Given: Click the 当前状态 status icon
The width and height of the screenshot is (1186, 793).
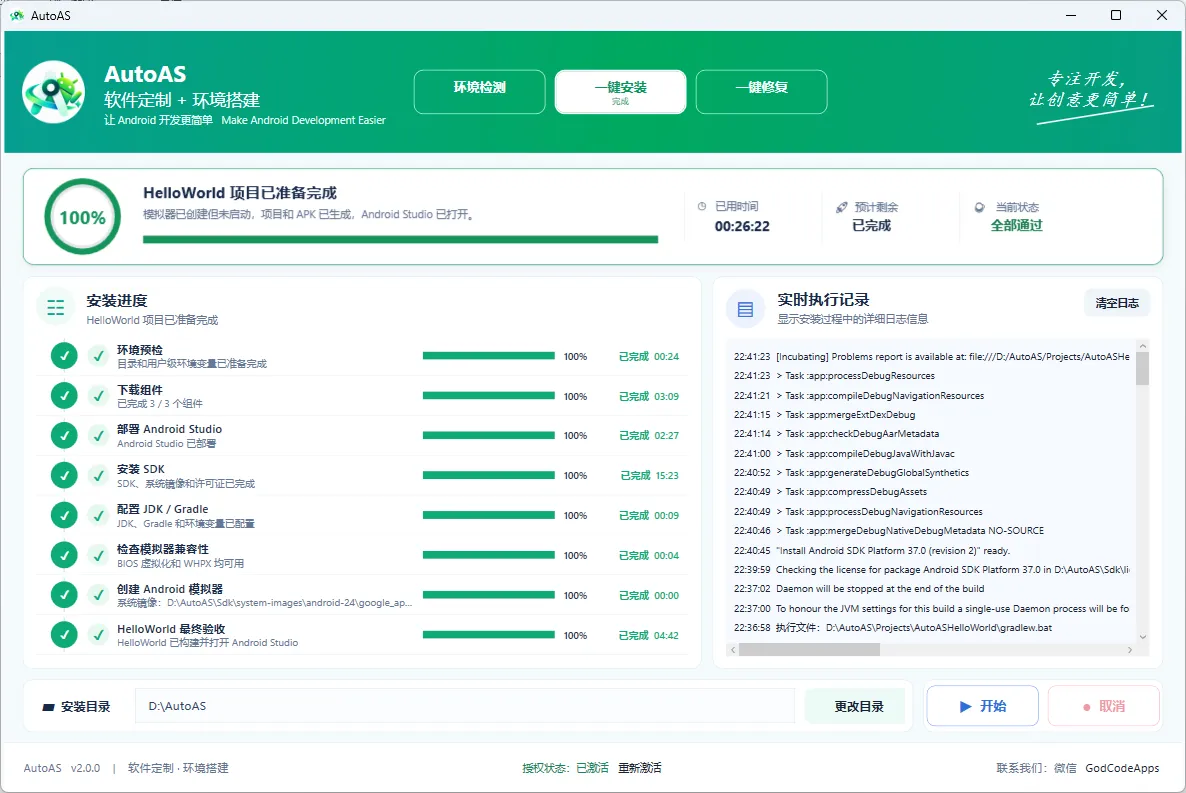Looking at the screenshot, I should point(980,207).
